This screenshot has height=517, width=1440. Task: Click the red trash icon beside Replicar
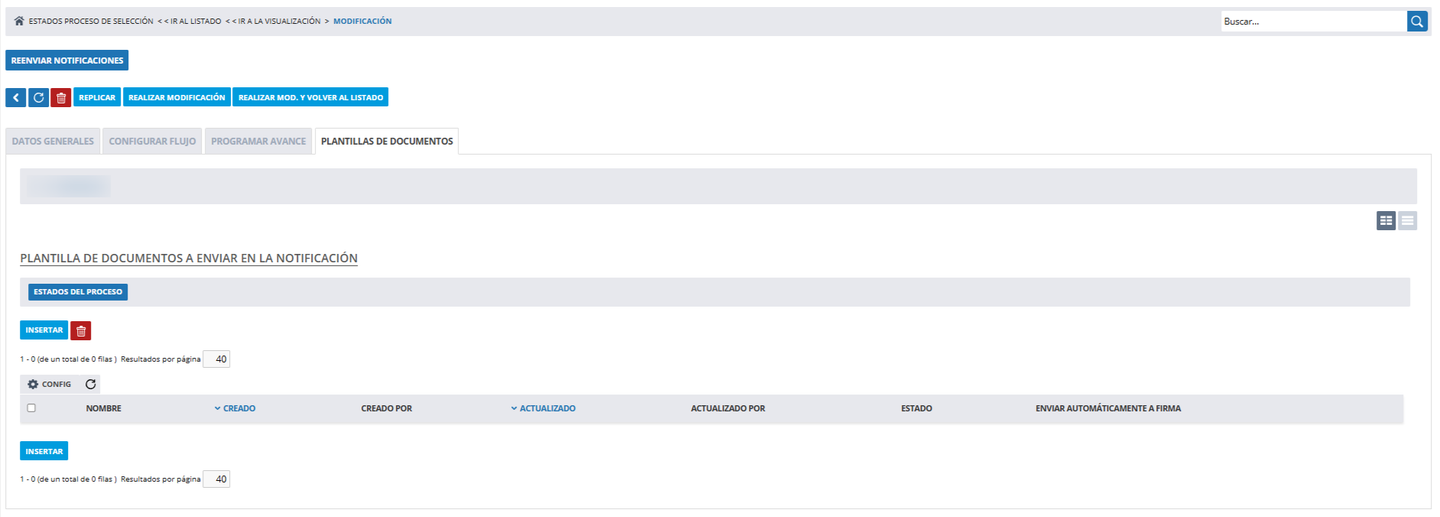pyautogui.click(x=61, y=97)
